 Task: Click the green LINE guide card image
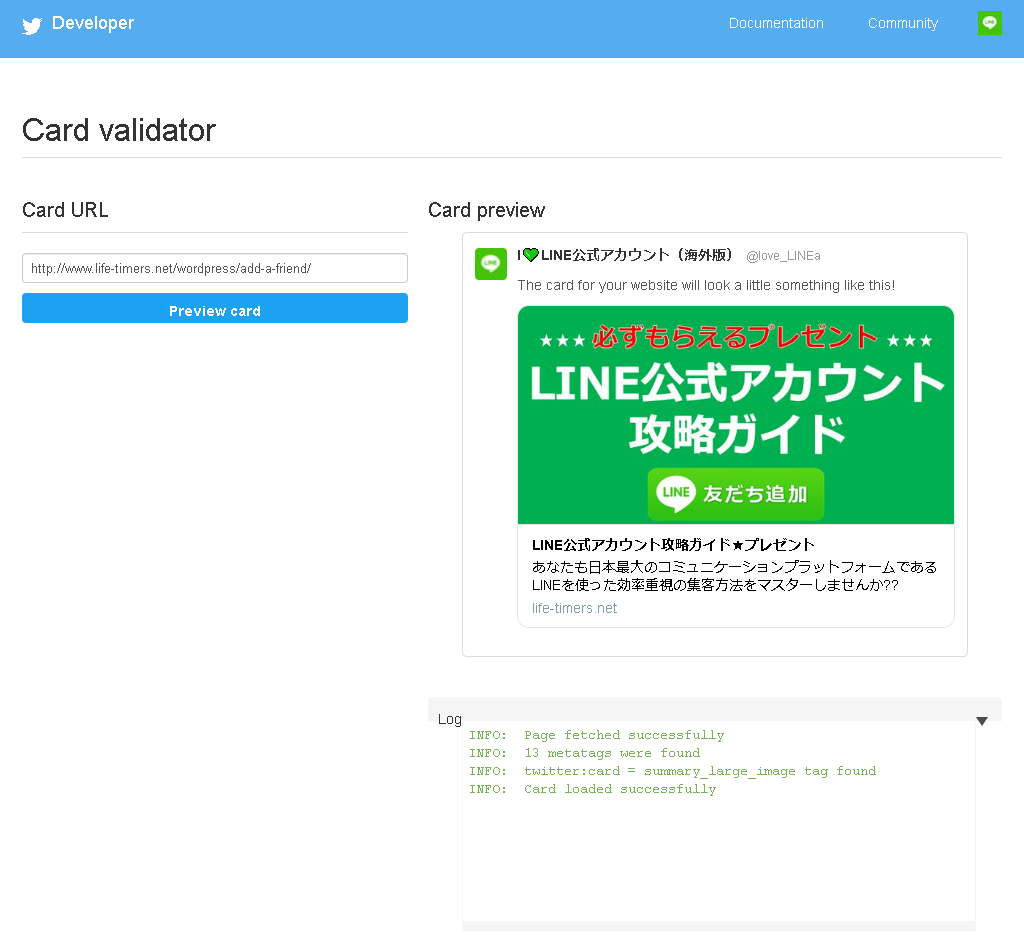click(x=735, y=415)
